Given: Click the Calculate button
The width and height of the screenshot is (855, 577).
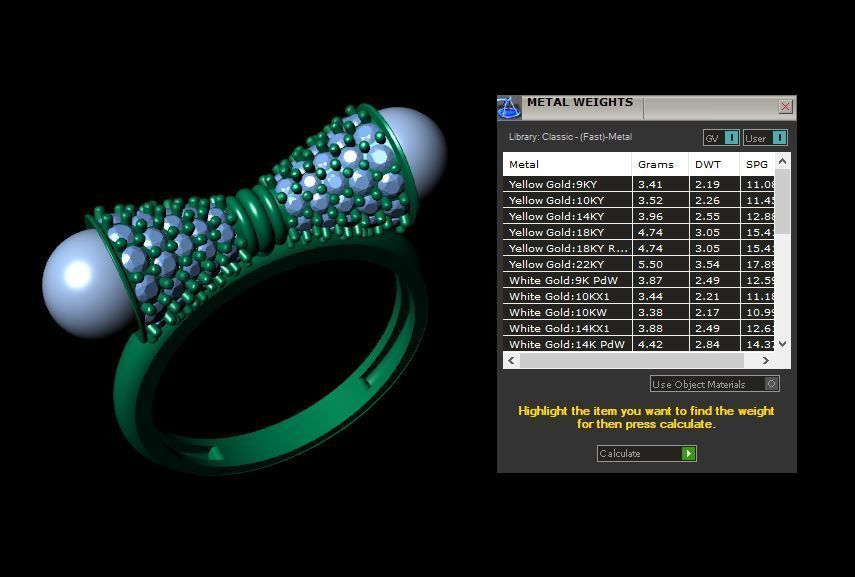Looking at the screenshot, I should tap(646, 453).
